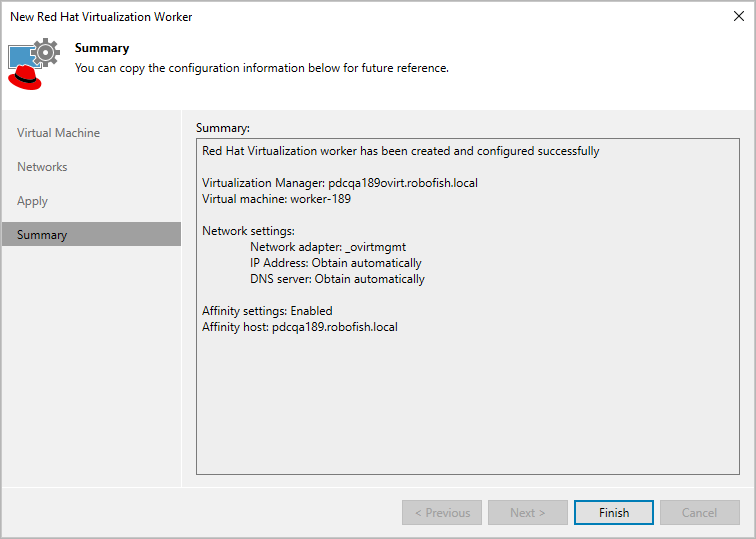Click the 'You can copy the configuration' description

(x=262, y=68)
